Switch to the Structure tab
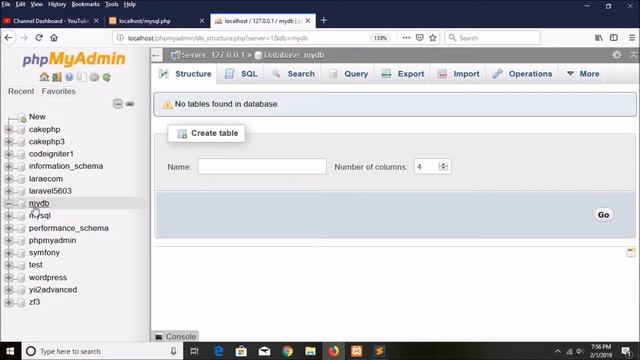 pyautogui.click(x=186, y=74)
